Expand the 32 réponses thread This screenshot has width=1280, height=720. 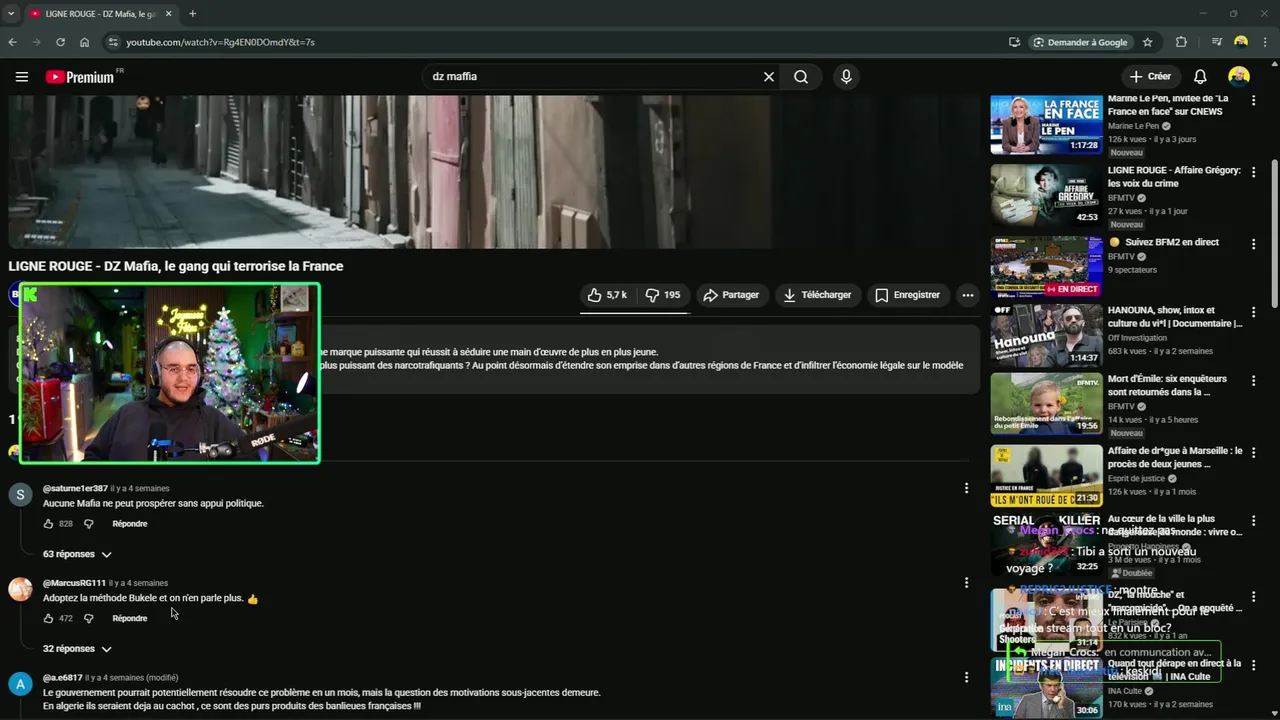click(77, 649)
